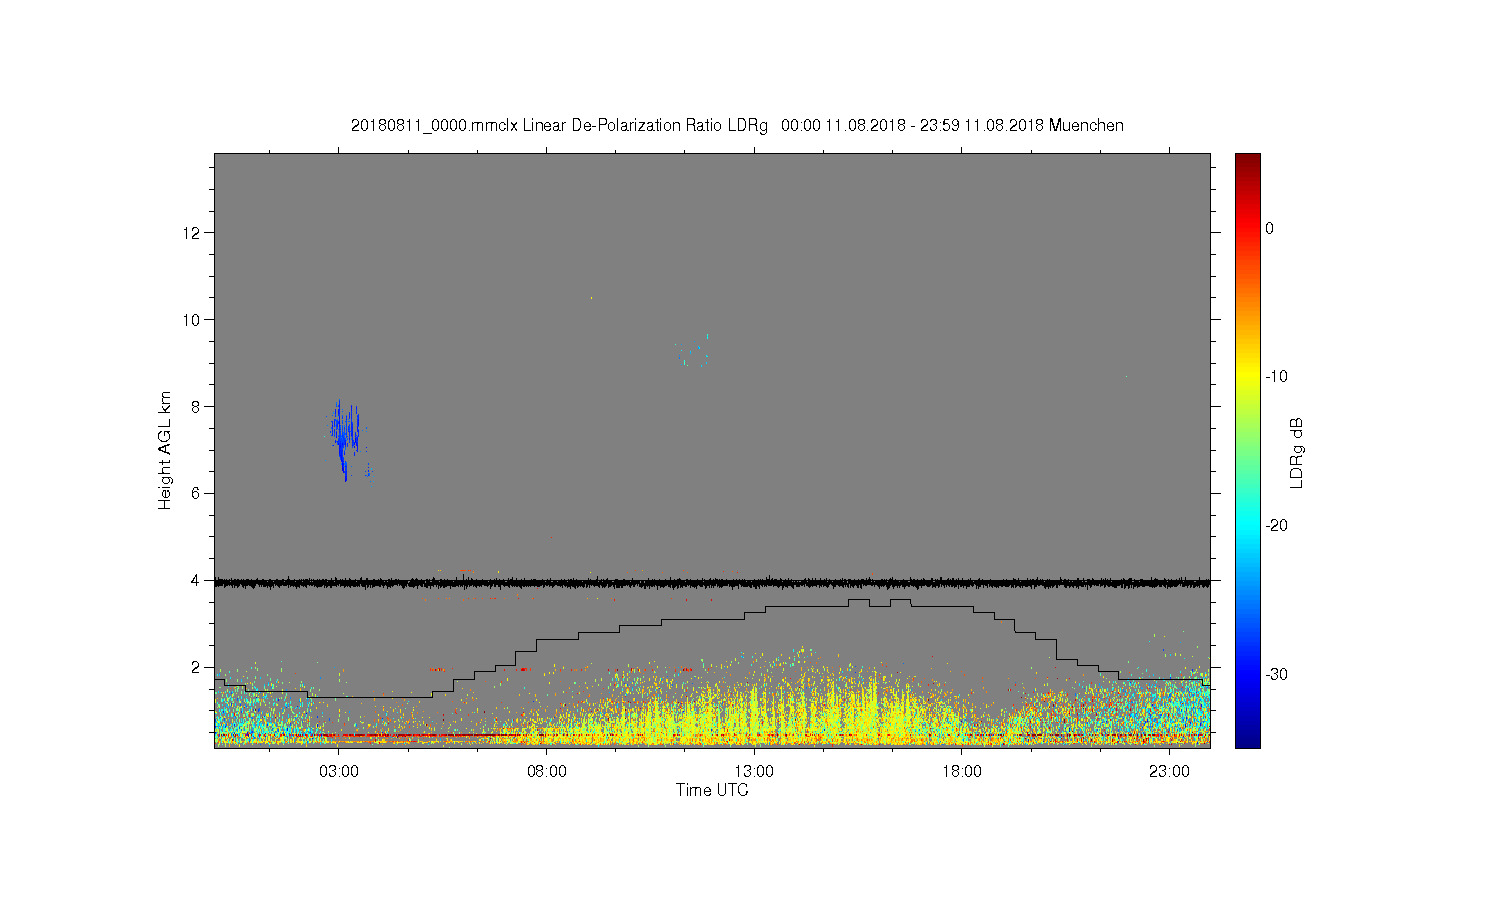Viewport: 1500px width, 900px height.
Task: Click the colorbar value -30
Action: tap(1276, 674)
